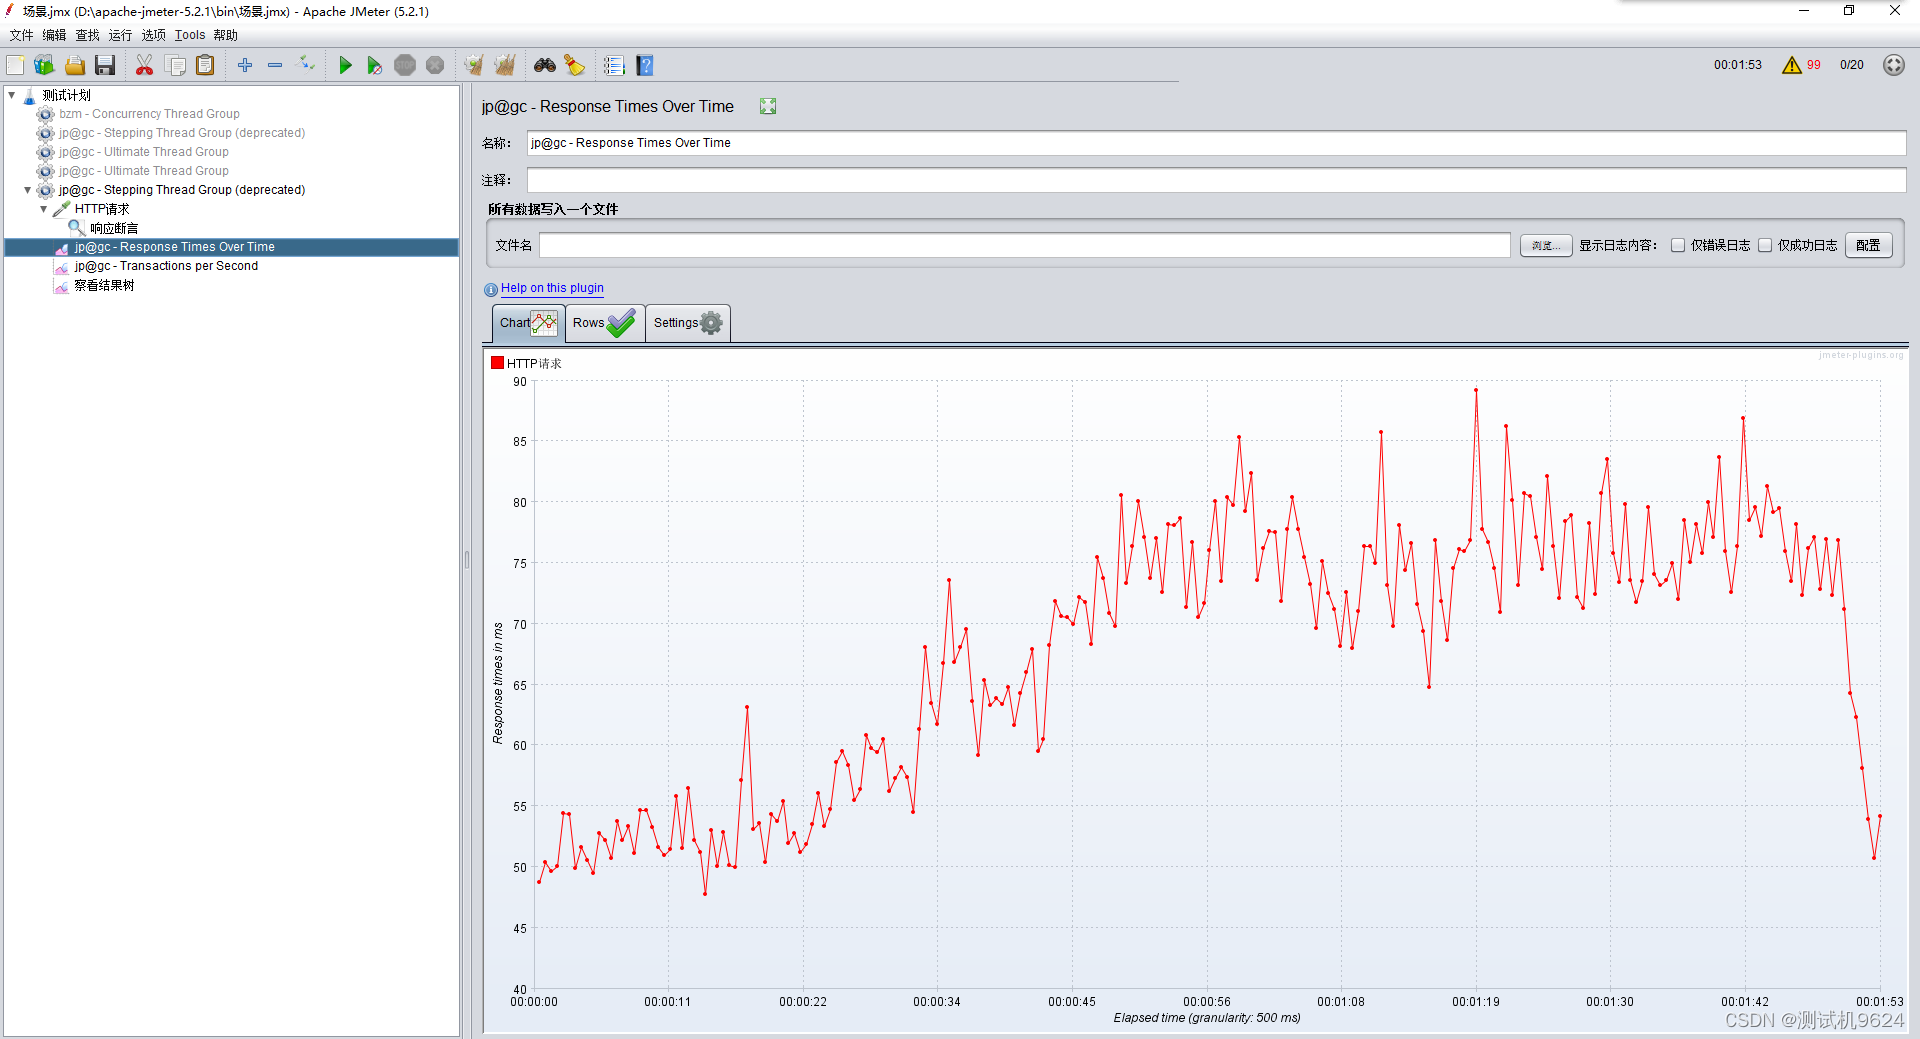Screen dimensions: 1920x1039
Task: Collapse active Stepping Thread Group node
Action: click(28, 190)
